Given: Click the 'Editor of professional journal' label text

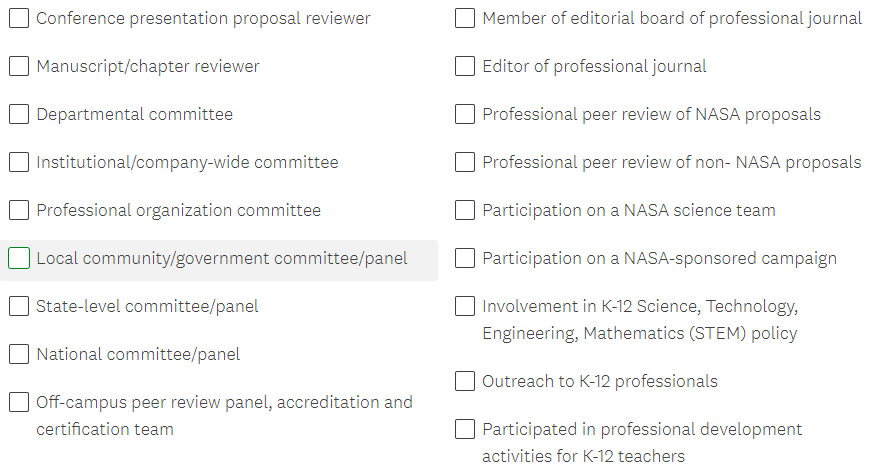Looking at the screenshot, I should pos(594,66).
